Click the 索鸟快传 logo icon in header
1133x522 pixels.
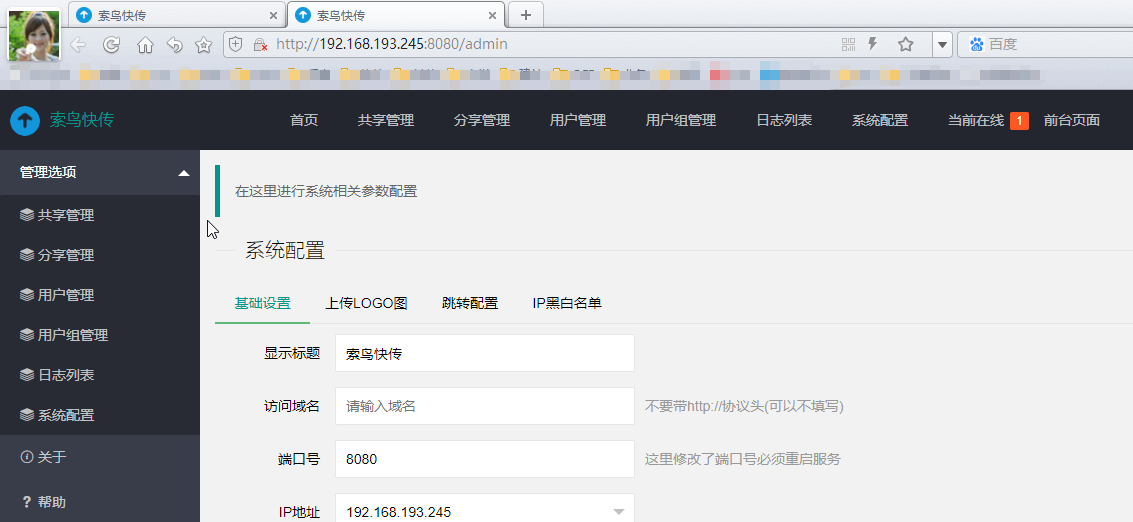[25, 120]
